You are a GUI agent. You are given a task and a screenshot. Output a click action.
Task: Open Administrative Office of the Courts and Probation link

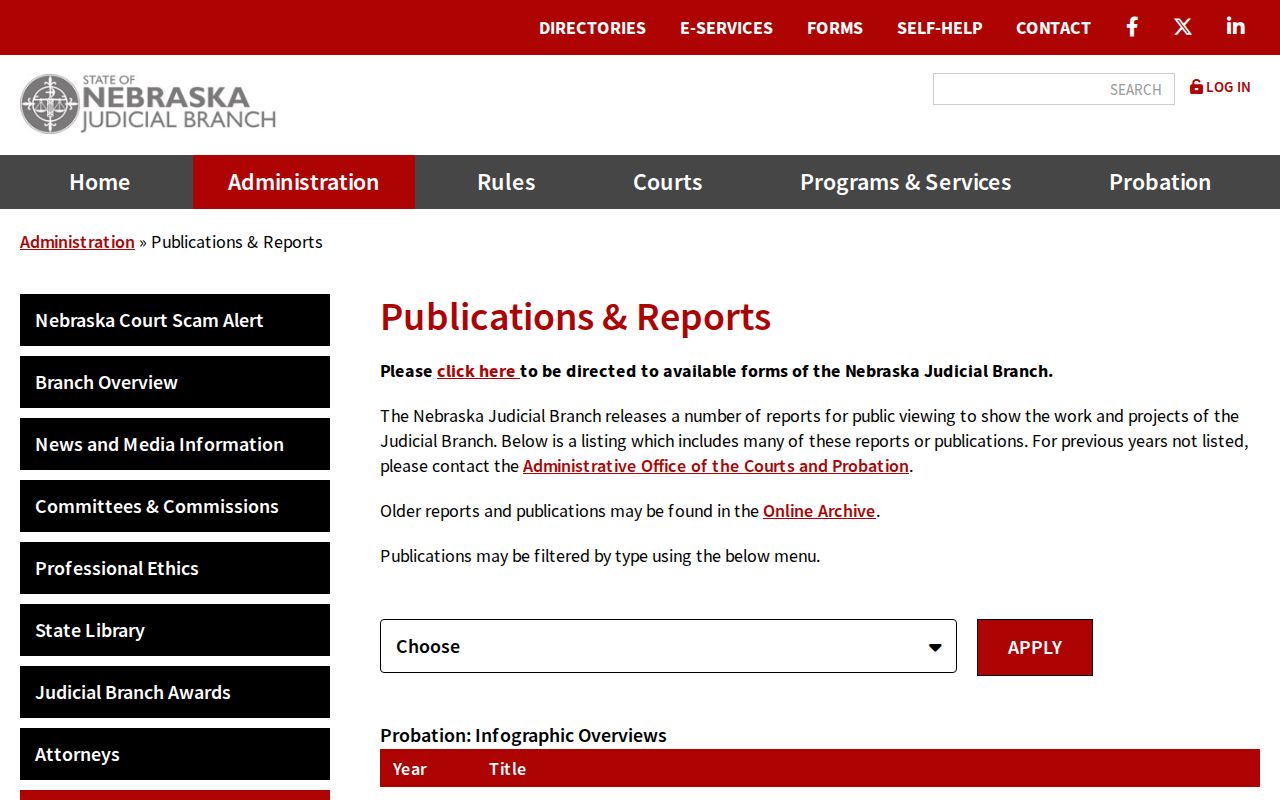click(x=716, y=466)
